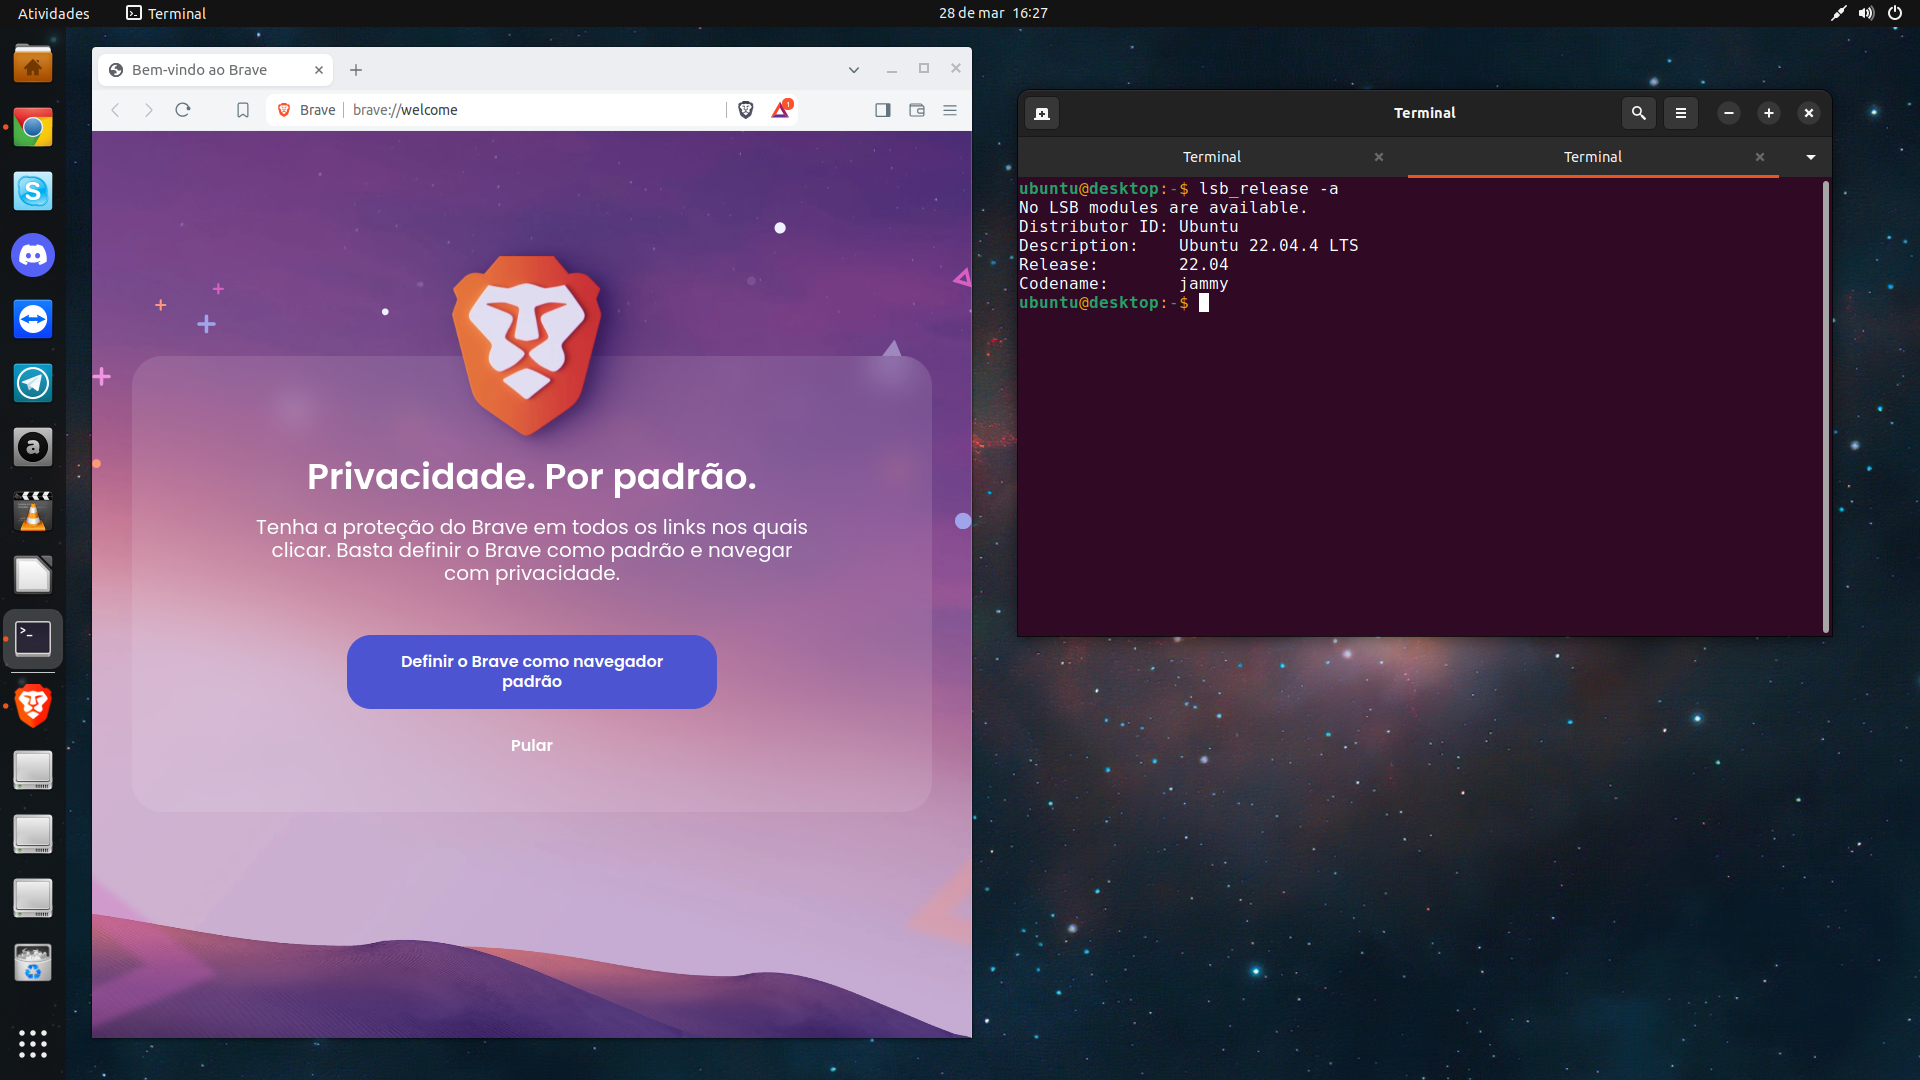Open Skype from the dock
Screen dimensions: 1920x1080
tap(33, 192)
